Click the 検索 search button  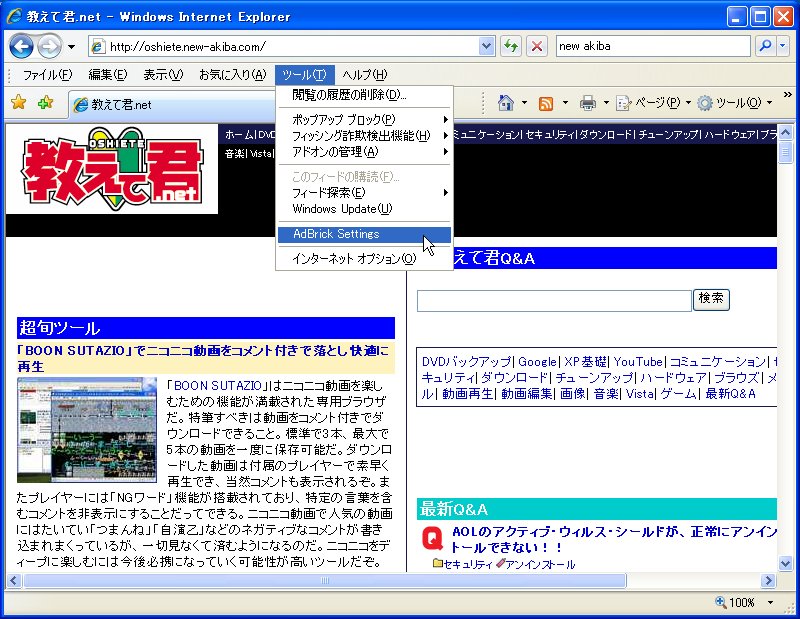click(711, 300)
